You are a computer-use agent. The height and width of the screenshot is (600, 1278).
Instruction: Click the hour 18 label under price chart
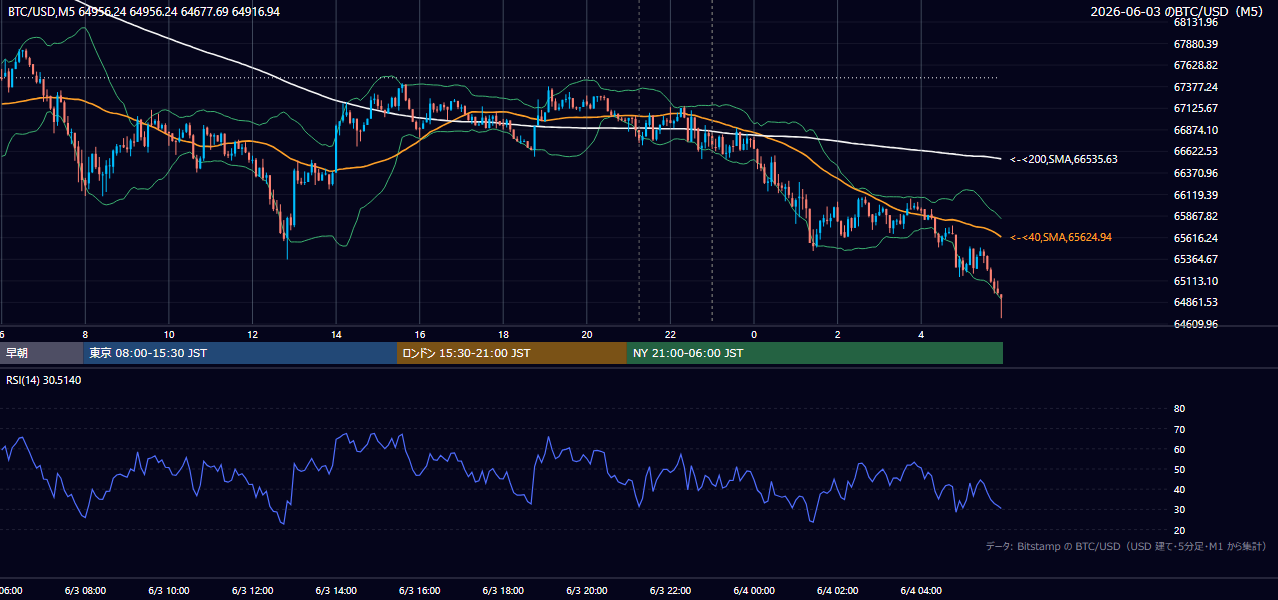tap(504, 334)
